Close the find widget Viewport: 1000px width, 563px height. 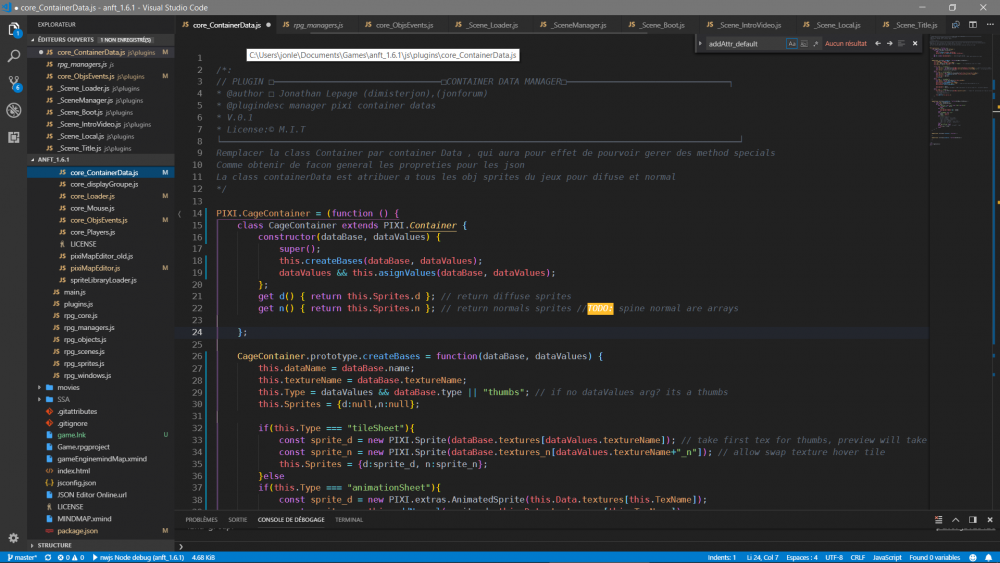tap(915, 43)
